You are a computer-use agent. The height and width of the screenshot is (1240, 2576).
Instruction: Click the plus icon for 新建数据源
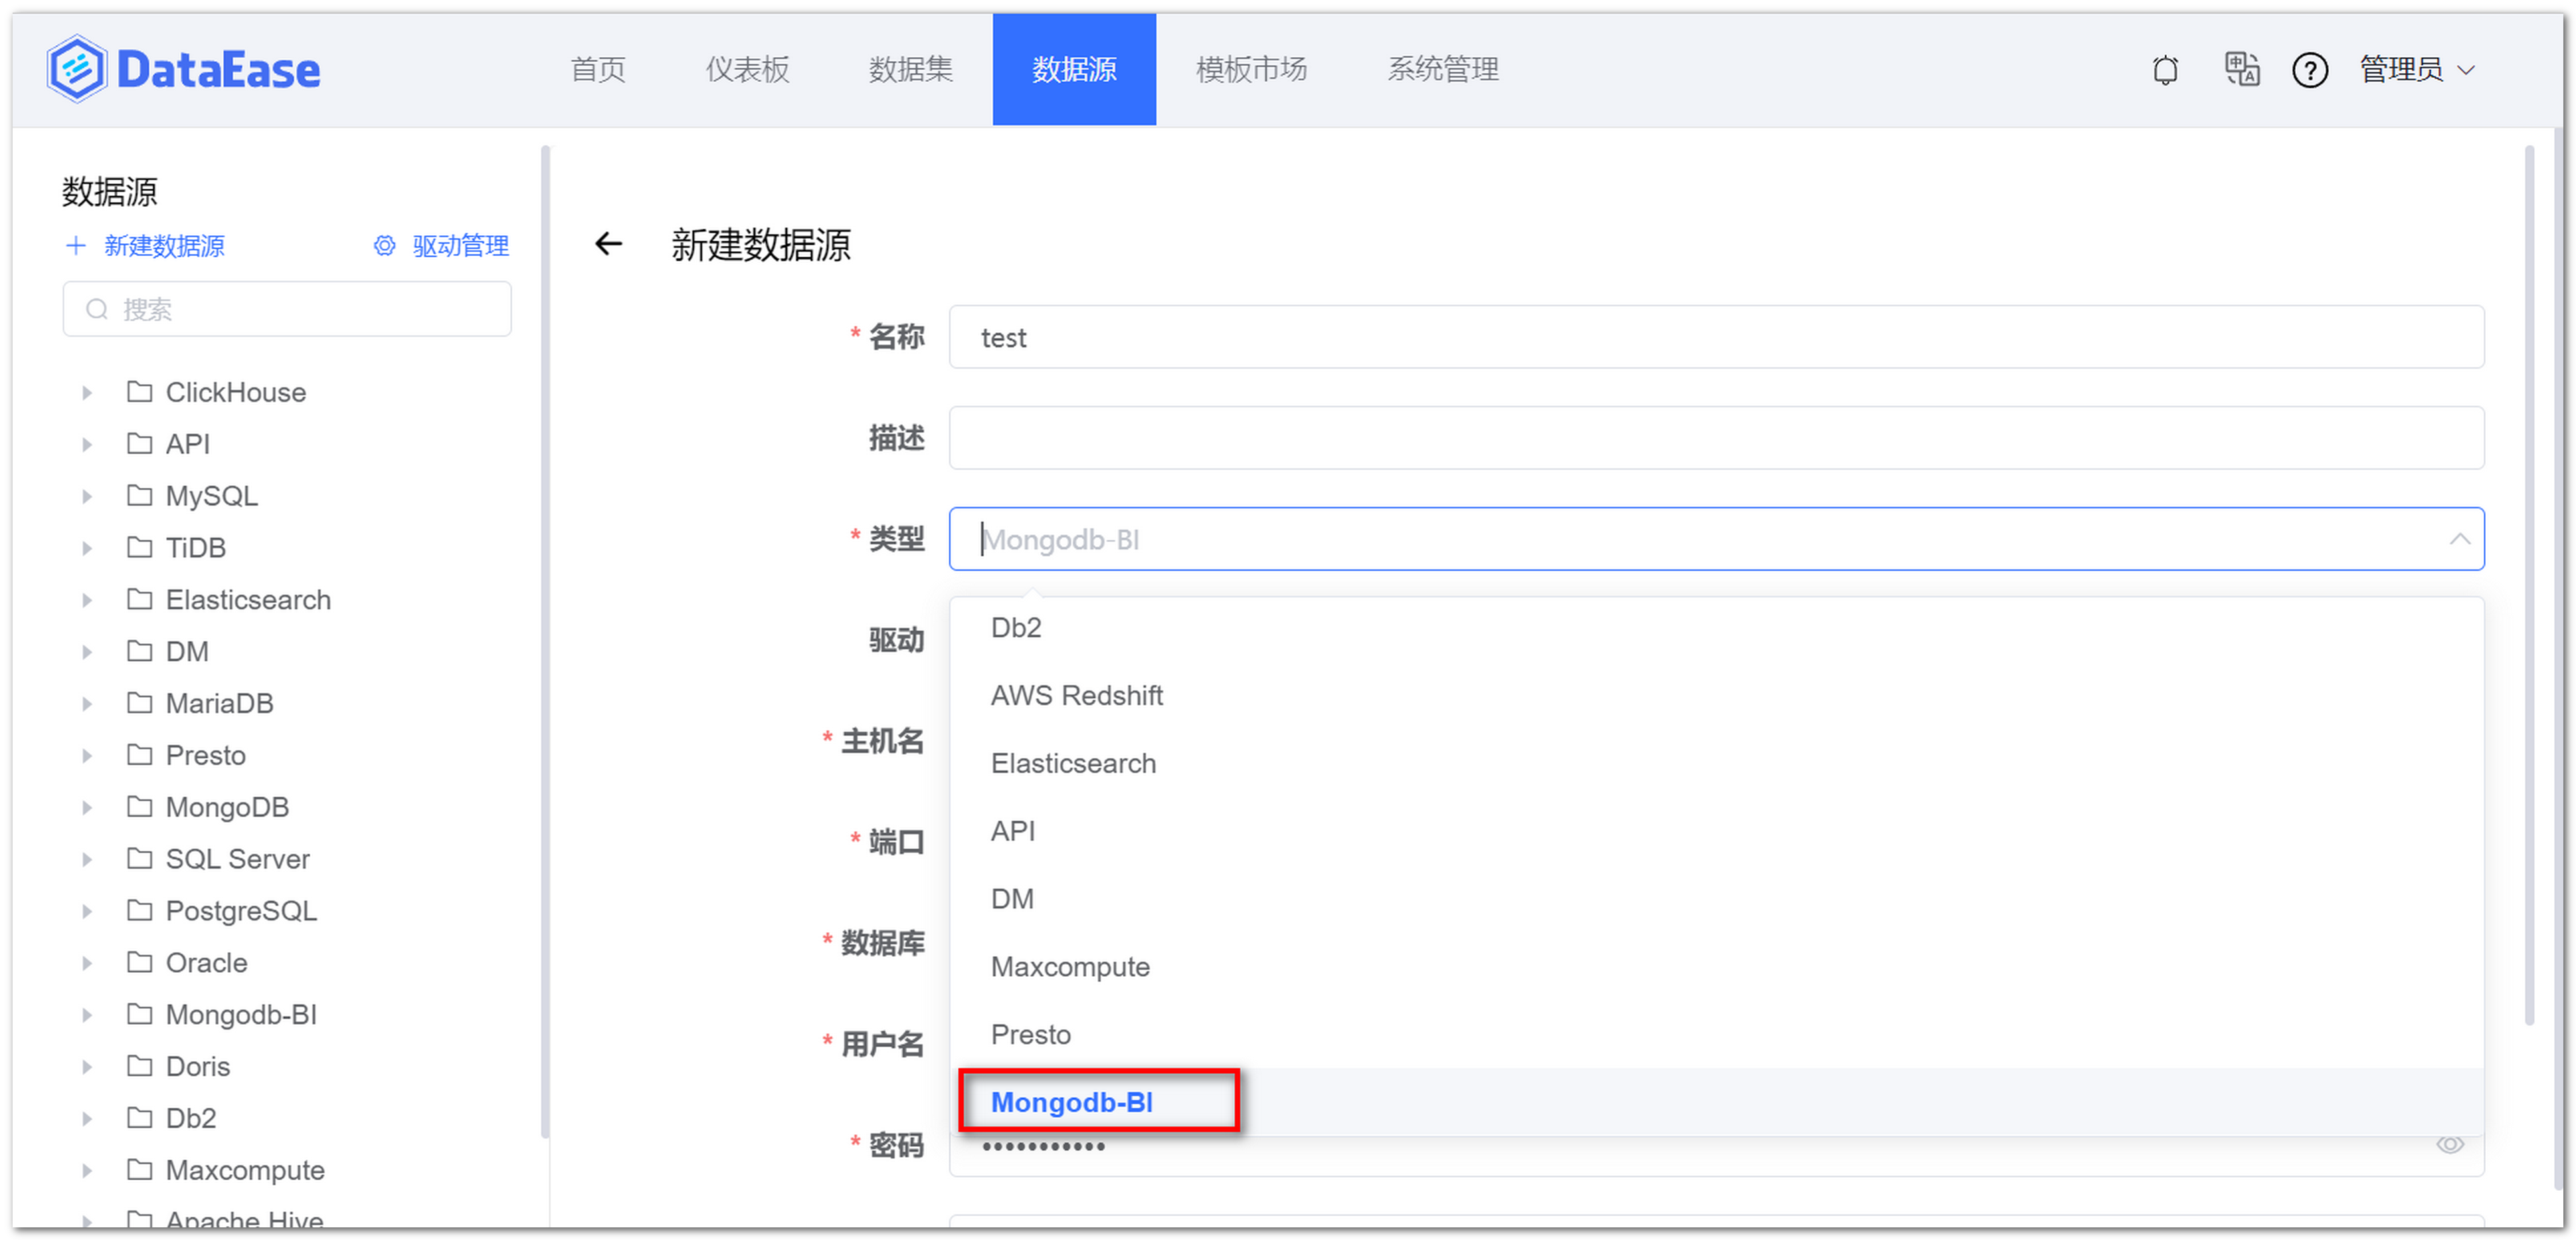(x=75, y=246)
